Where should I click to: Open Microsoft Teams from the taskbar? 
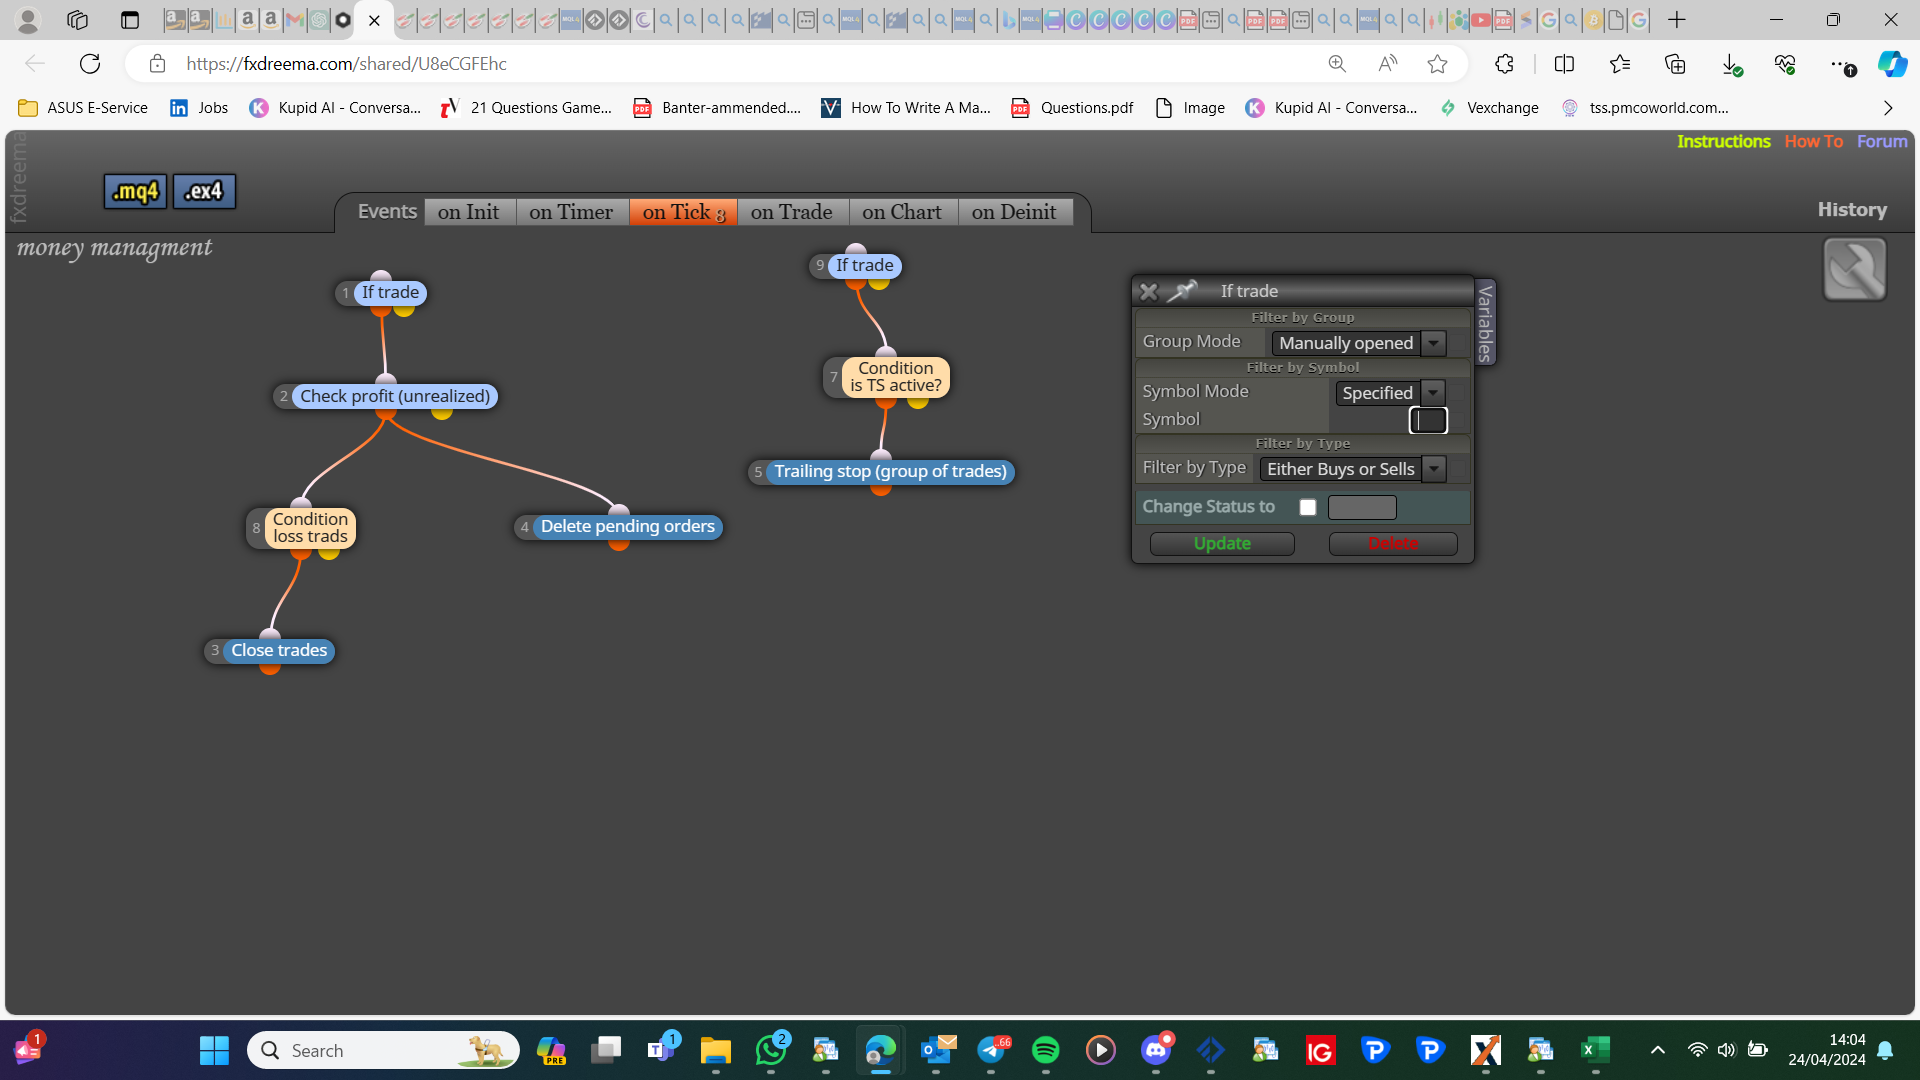[661, 1050]
